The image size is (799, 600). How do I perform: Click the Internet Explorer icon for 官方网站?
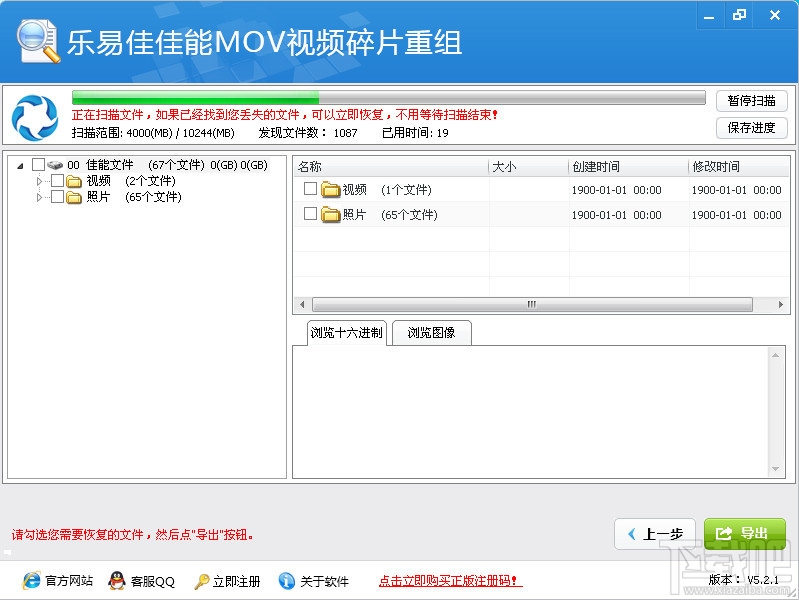32,581
